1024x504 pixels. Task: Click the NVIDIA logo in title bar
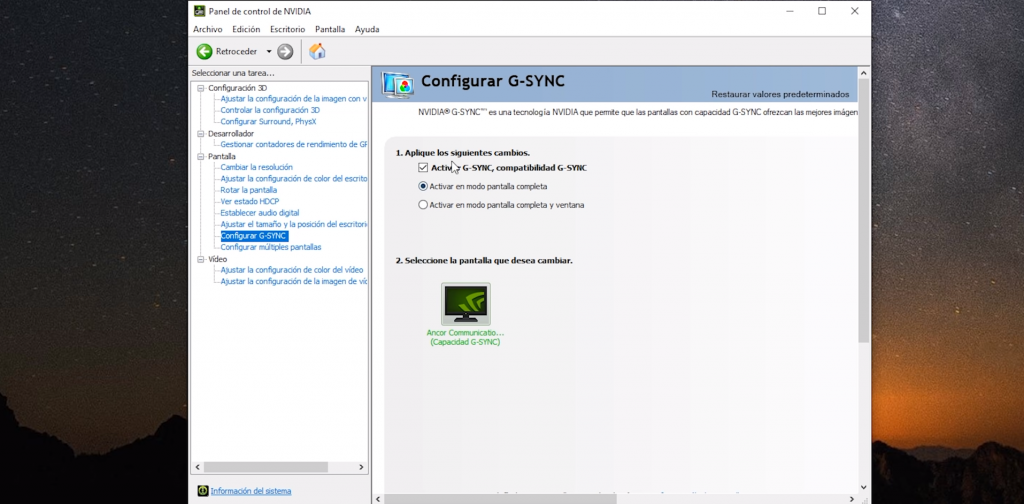pyautogui.click(x=199, y=11)
